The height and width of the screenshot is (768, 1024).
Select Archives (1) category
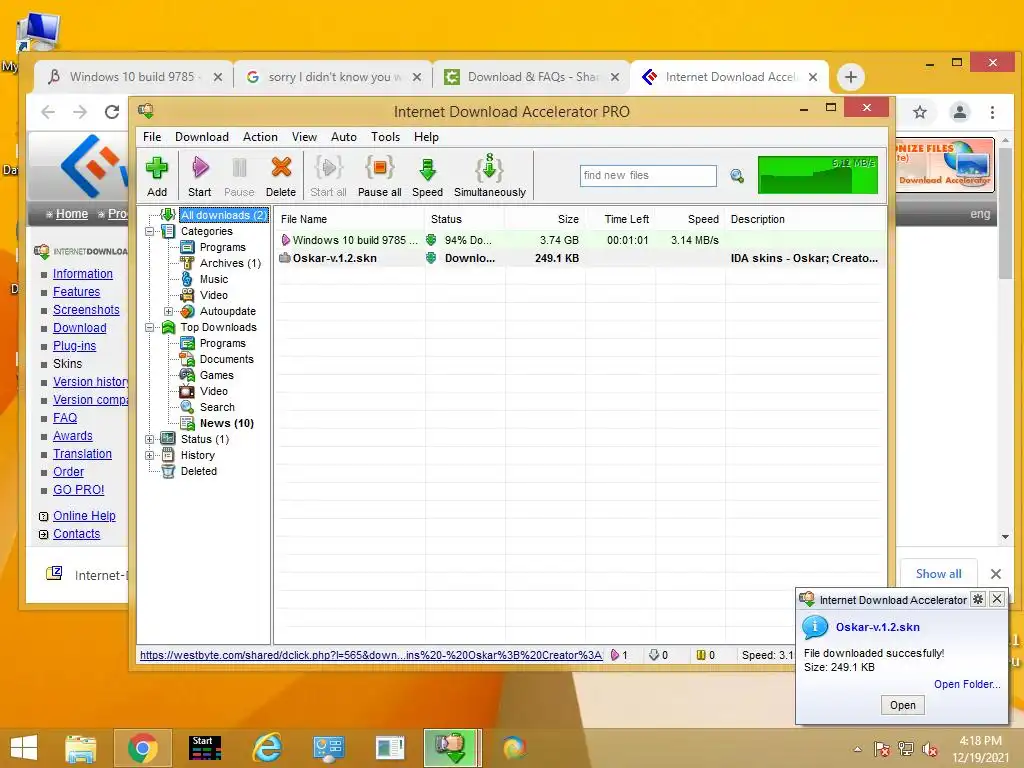point(230,263)
